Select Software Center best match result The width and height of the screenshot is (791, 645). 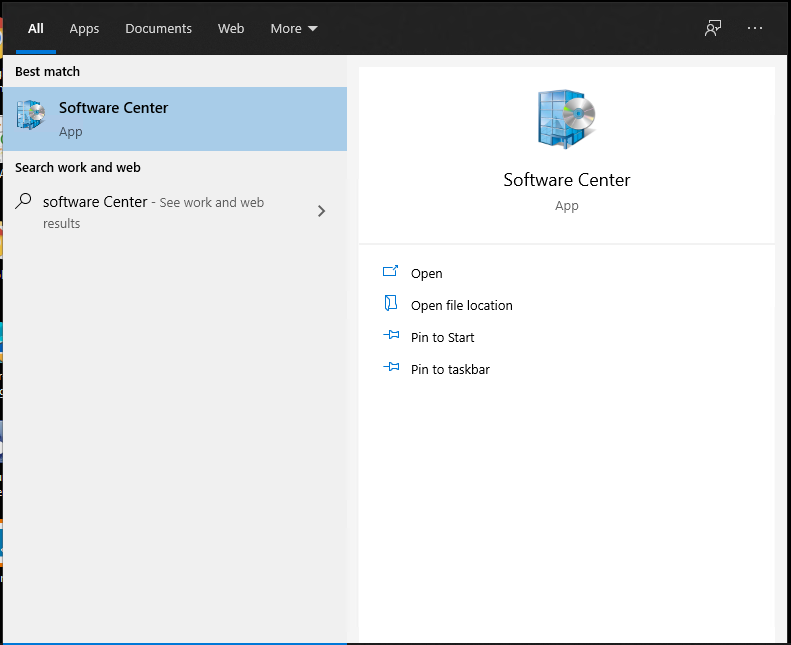175,119
